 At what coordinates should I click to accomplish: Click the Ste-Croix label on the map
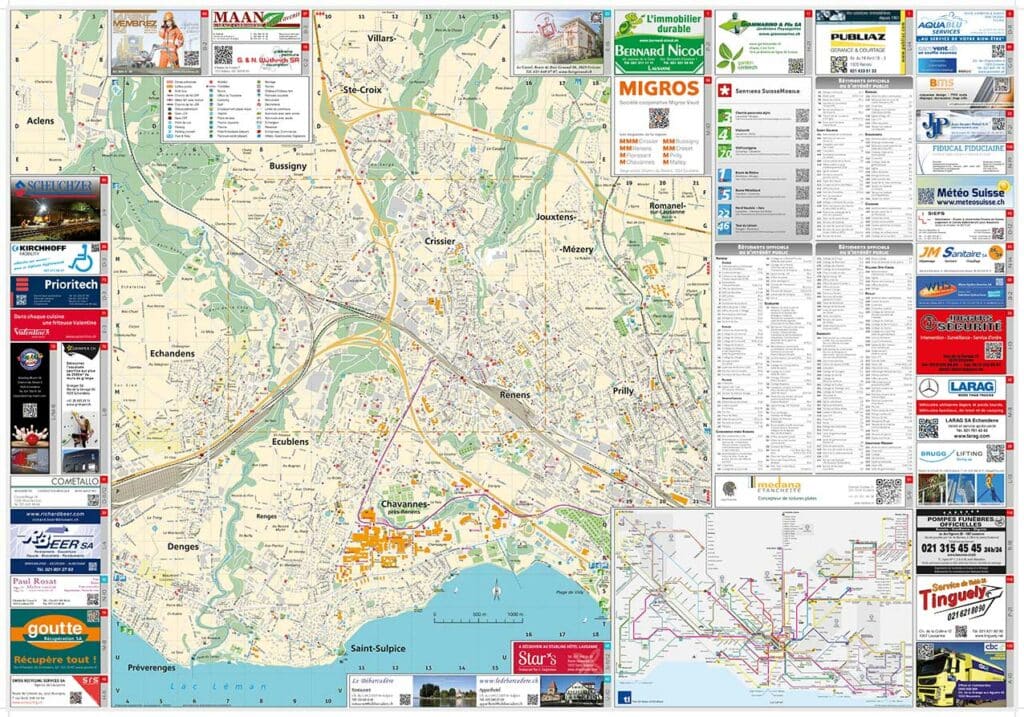[362, 89]
